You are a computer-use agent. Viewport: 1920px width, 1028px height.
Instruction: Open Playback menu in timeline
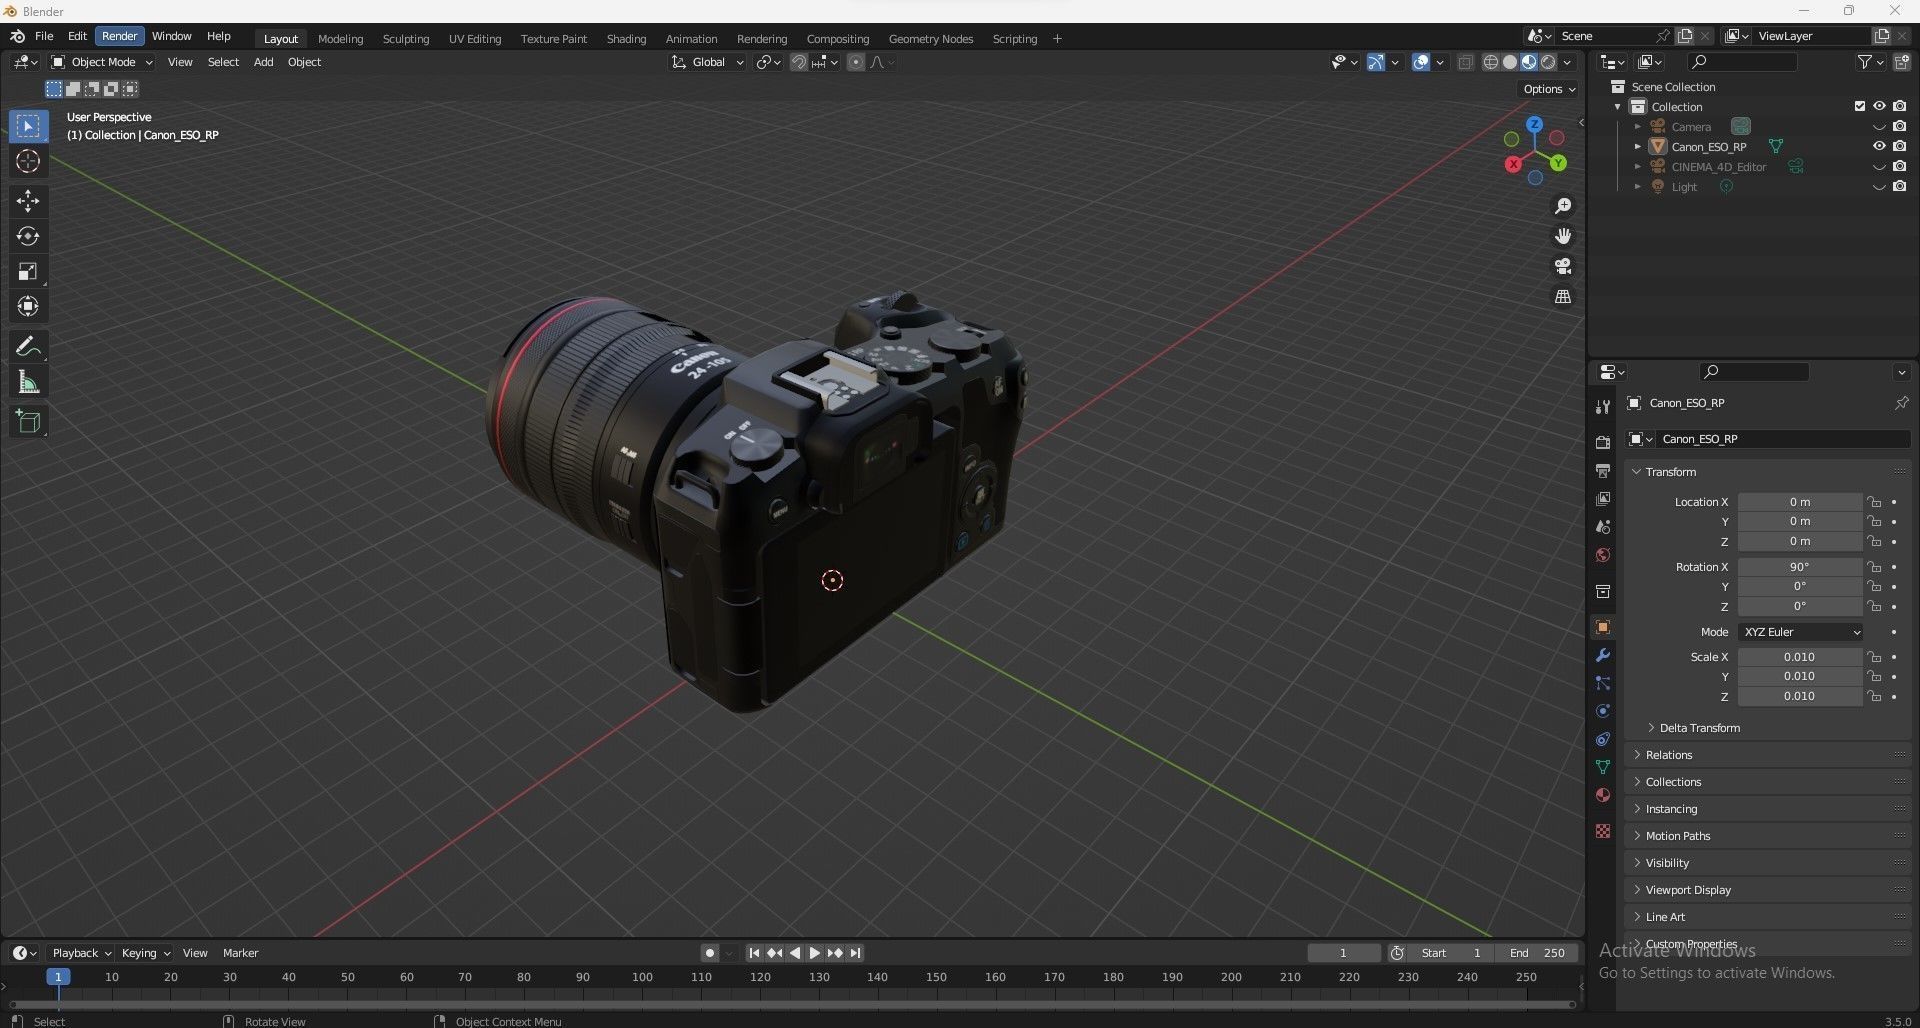pyautogui.click(x=81, y=953)
